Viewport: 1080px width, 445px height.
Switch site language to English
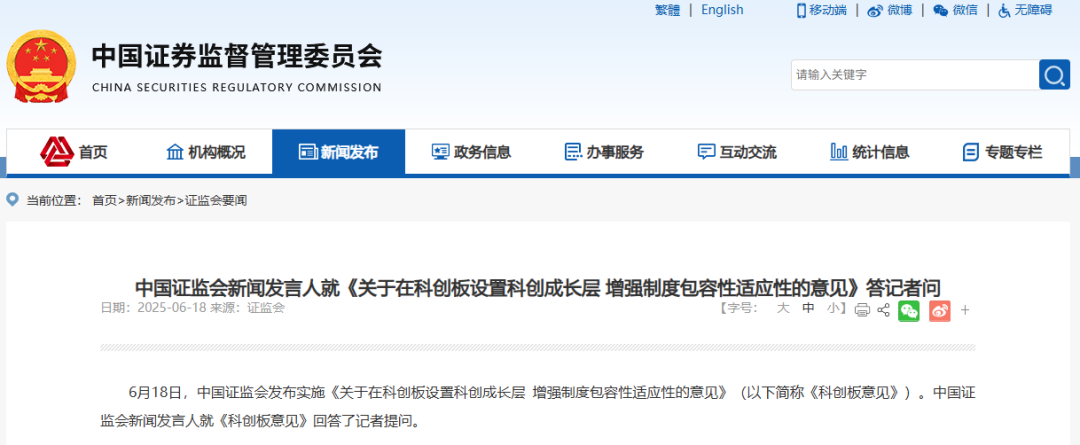(x=723, y=10)
